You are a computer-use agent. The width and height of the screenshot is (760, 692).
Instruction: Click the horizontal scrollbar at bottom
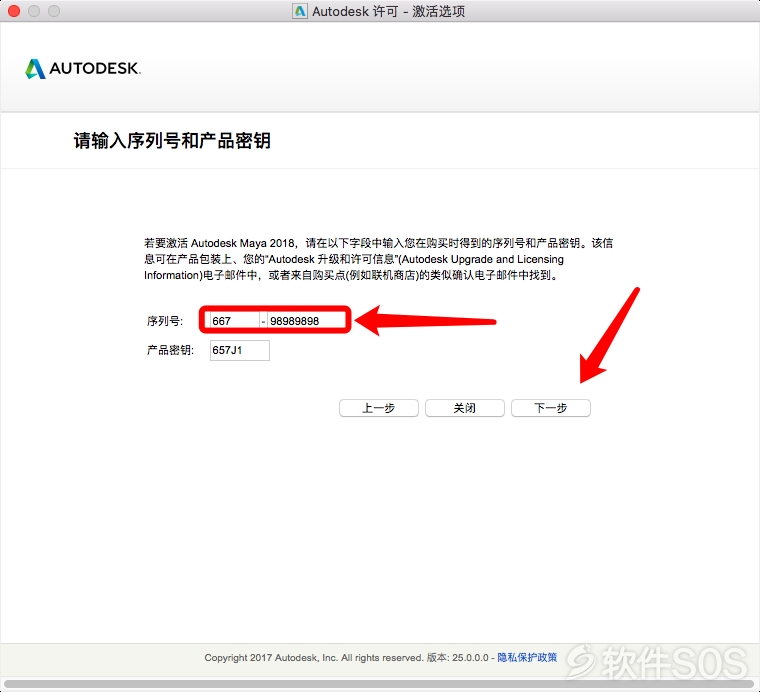pos(380,684)
